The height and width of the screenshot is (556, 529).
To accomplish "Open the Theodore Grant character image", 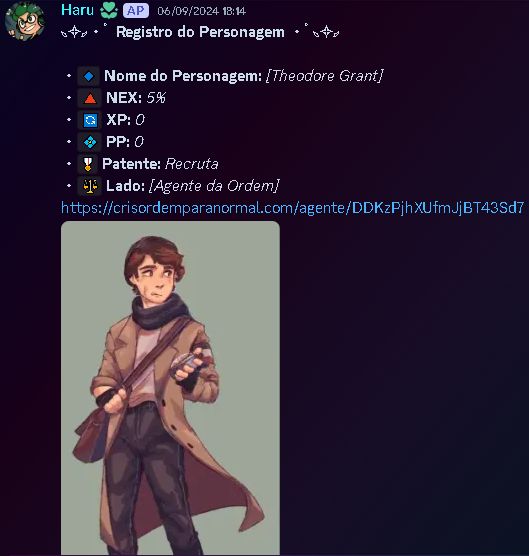I will click(x=171, y=388).
